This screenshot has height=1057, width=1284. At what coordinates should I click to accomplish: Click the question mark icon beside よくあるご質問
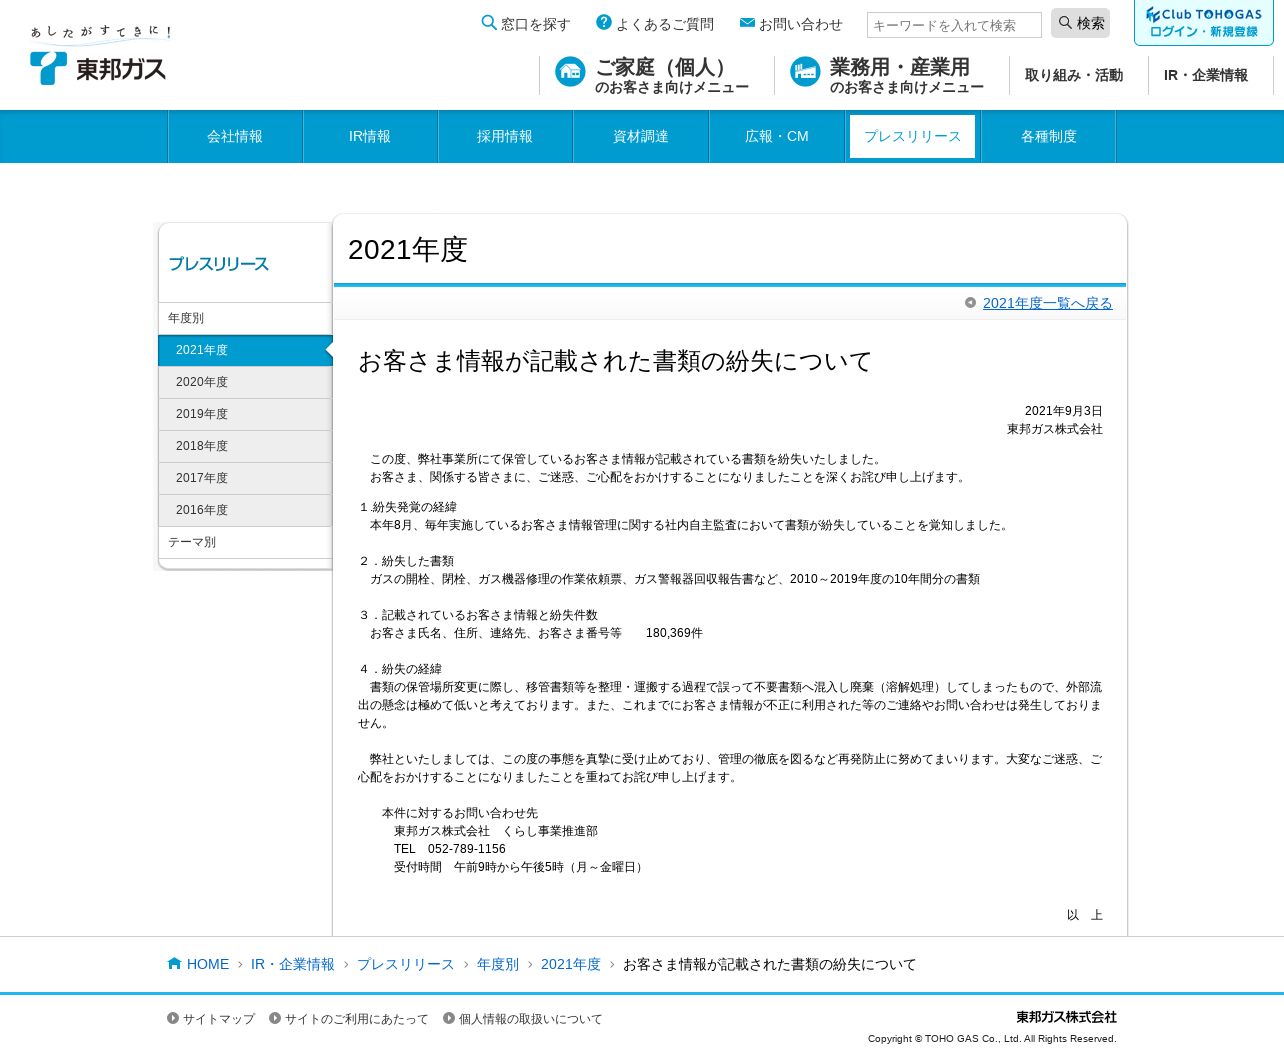[x=604, y=22]
